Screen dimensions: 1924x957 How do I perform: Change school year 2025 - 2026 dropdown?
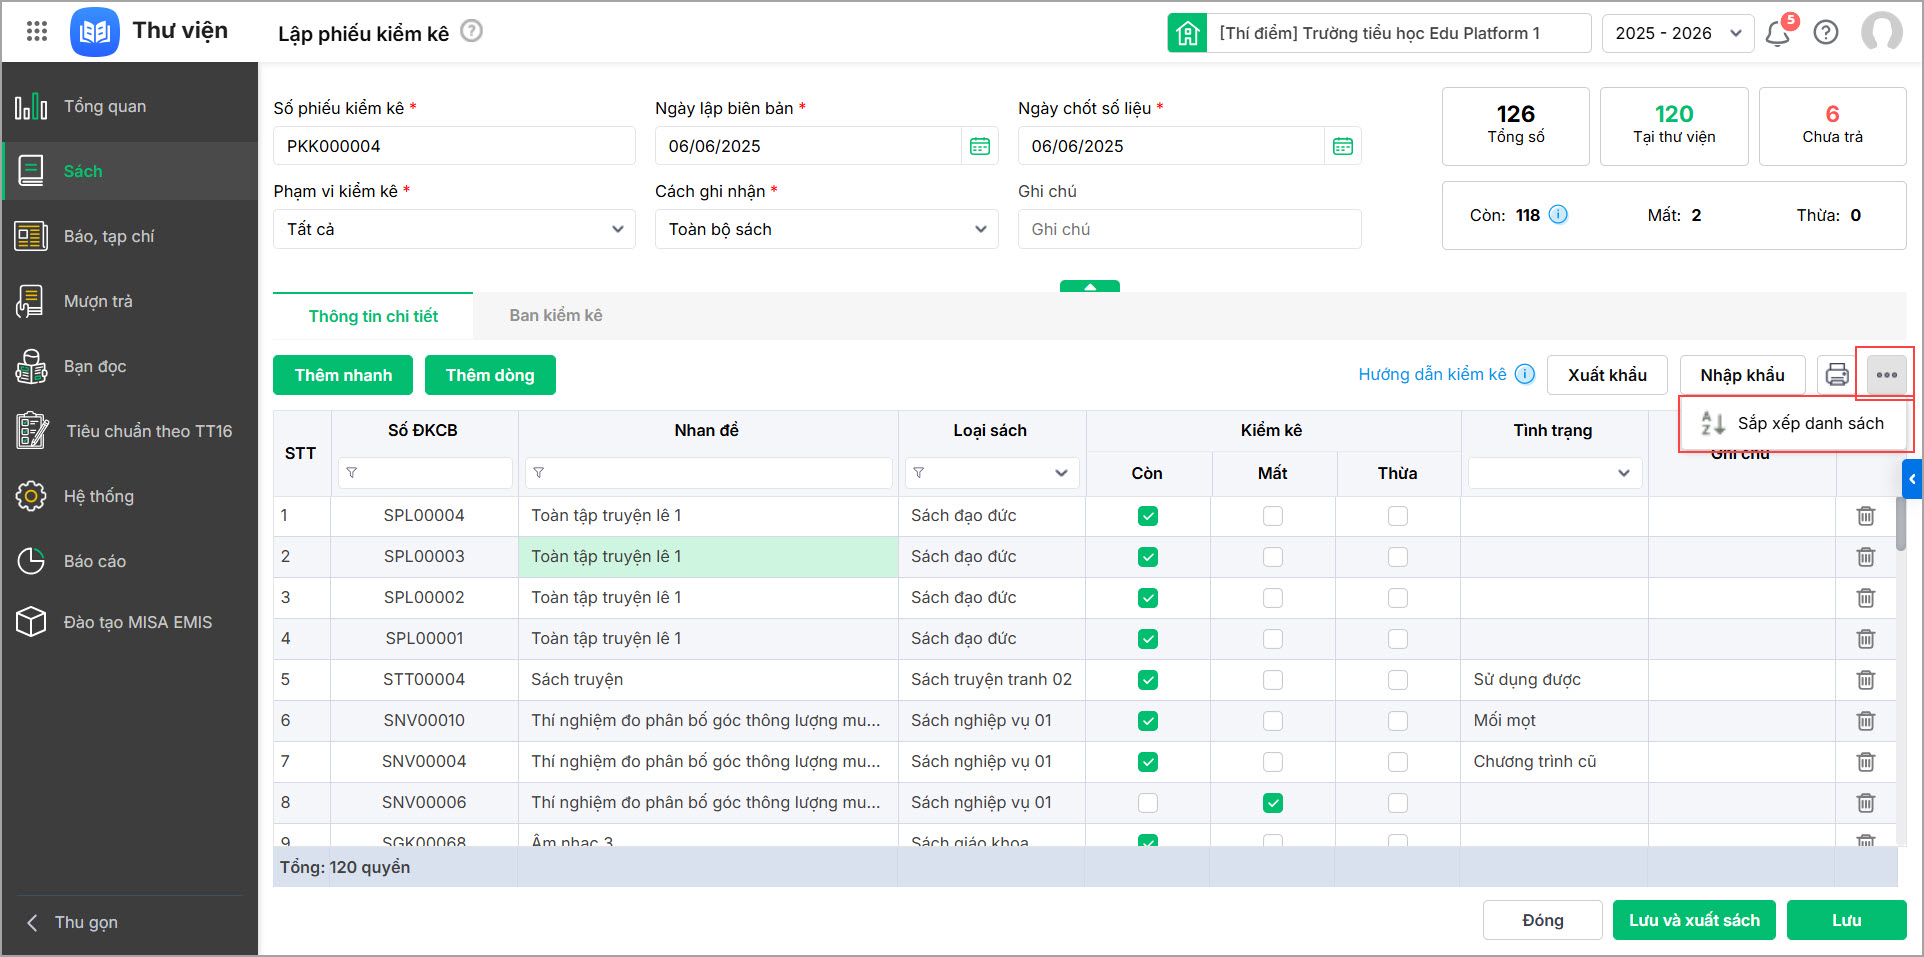coord(1677,33)
